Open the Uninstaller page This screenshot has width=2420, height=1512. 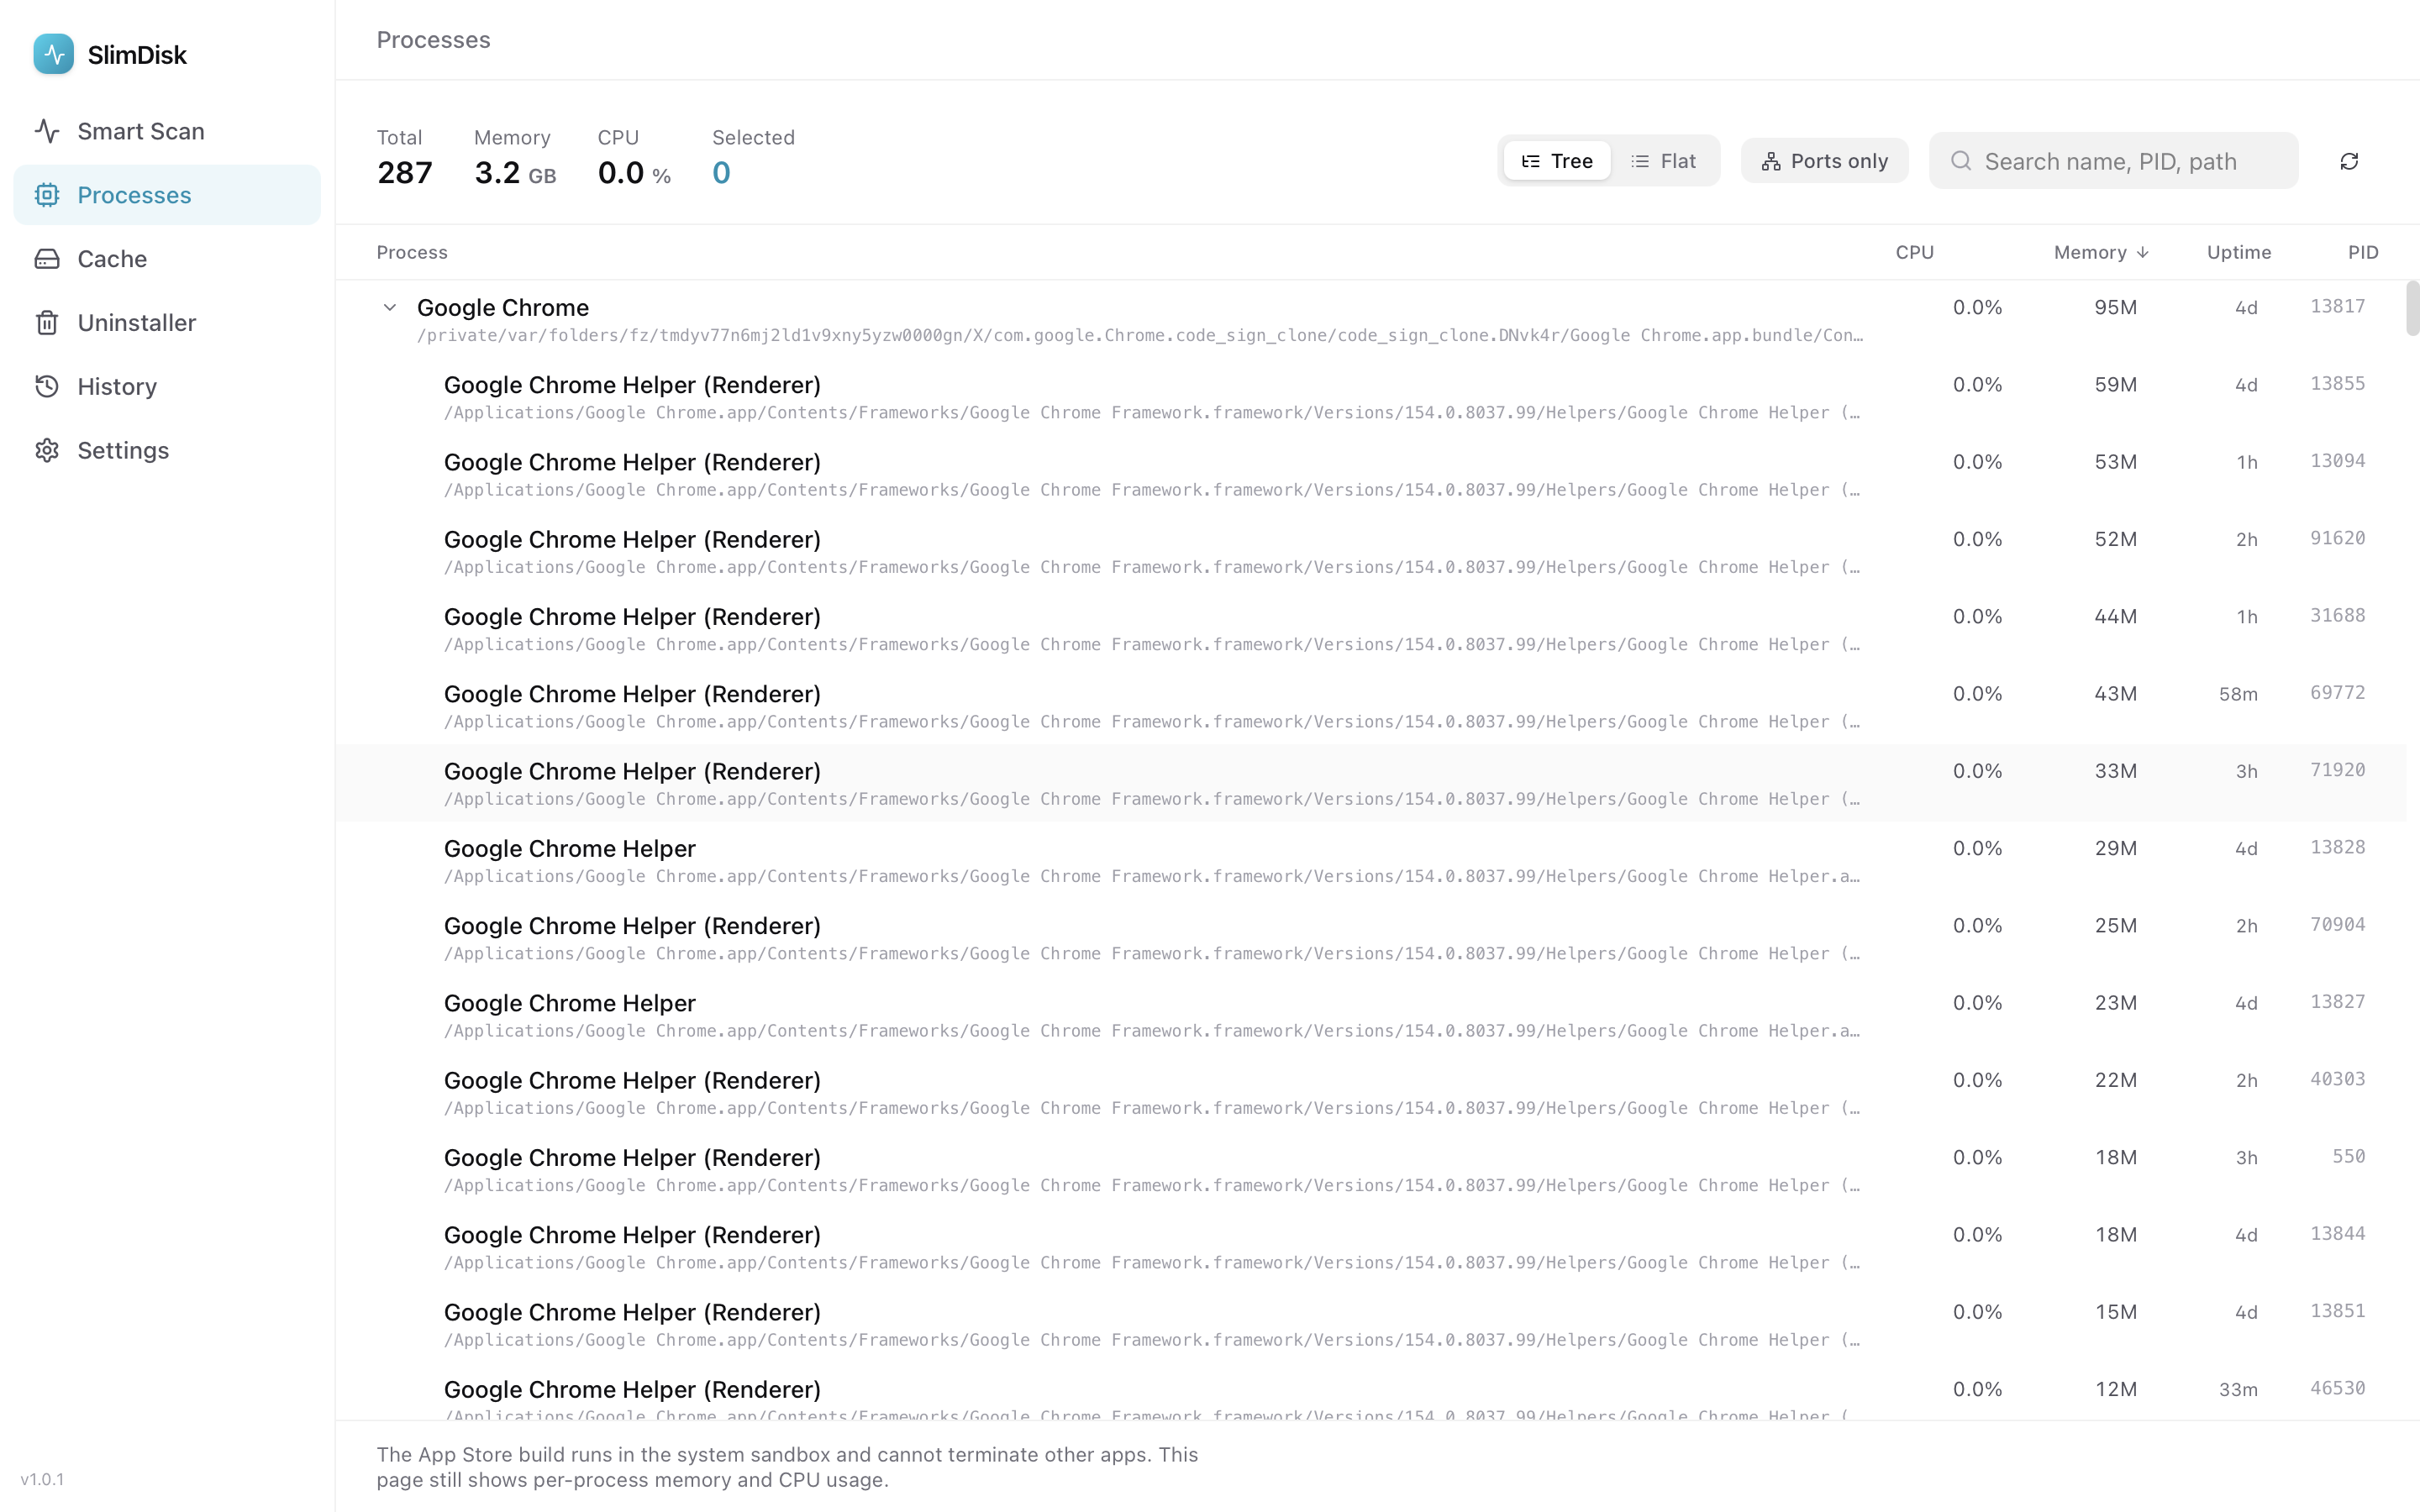coord(167,323)
